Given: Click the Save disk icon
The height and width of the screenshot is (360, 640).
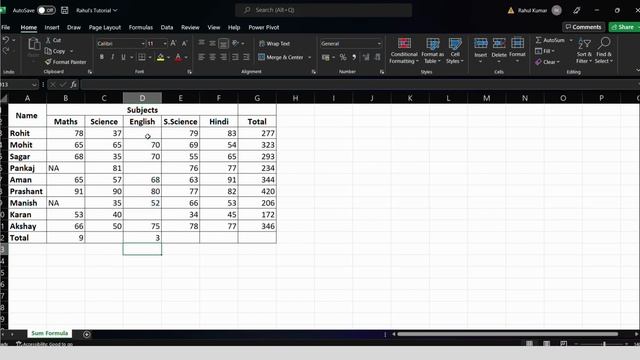Looking at the screenshot, I should click(x=64, y=10).
